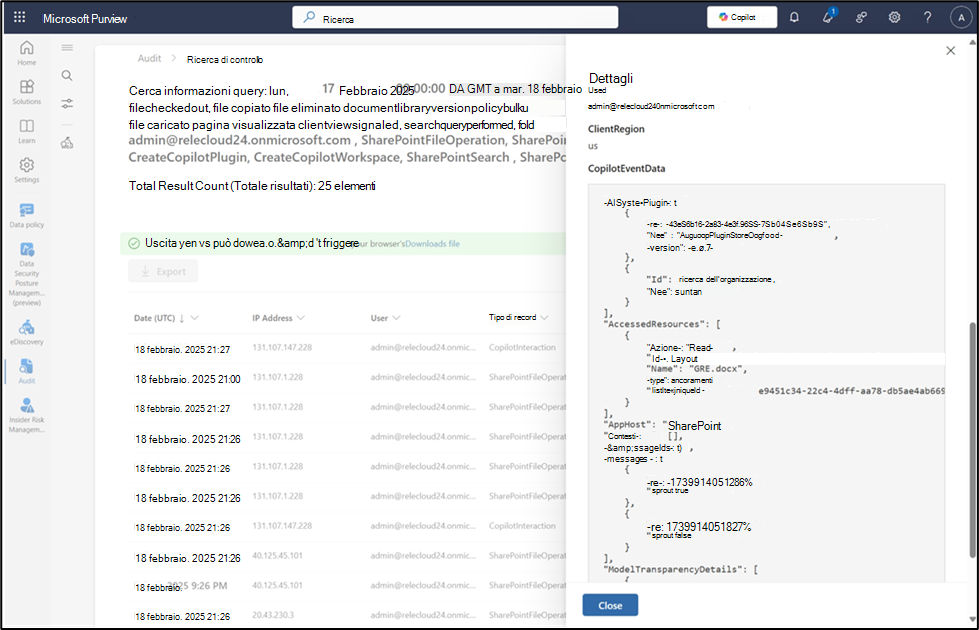Click the Microsoft Purview title

(x=85, y=19)
